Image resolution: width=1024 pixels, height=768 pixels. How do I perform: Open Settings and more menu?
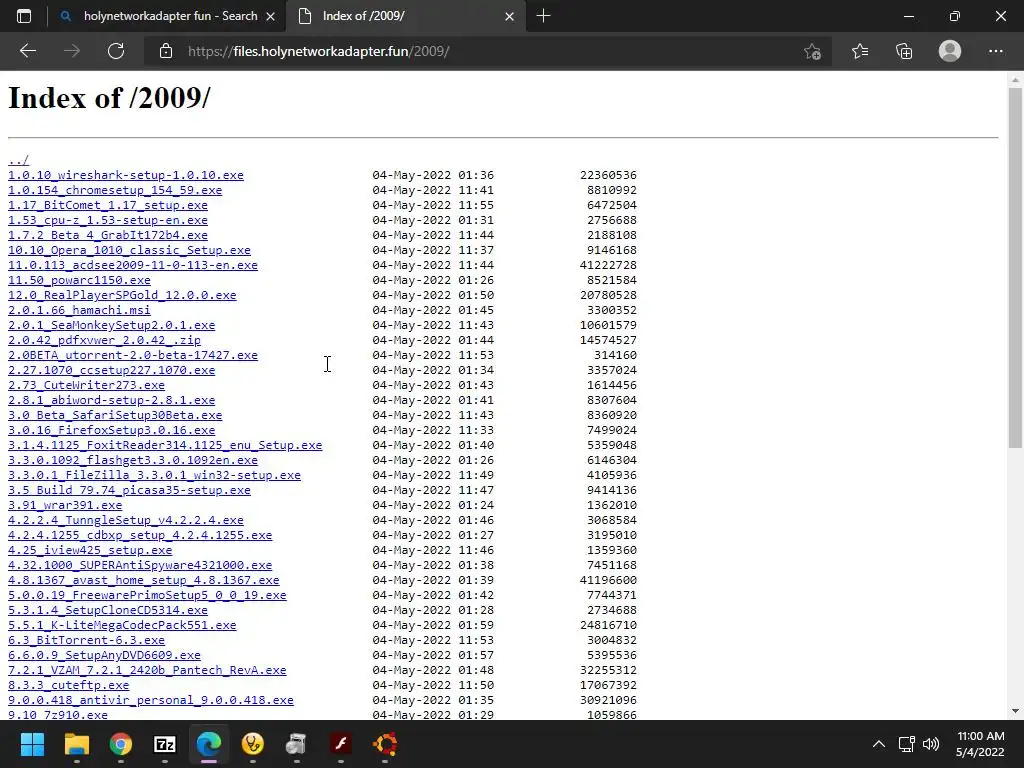pyautogui.click(x=995, y=51)
